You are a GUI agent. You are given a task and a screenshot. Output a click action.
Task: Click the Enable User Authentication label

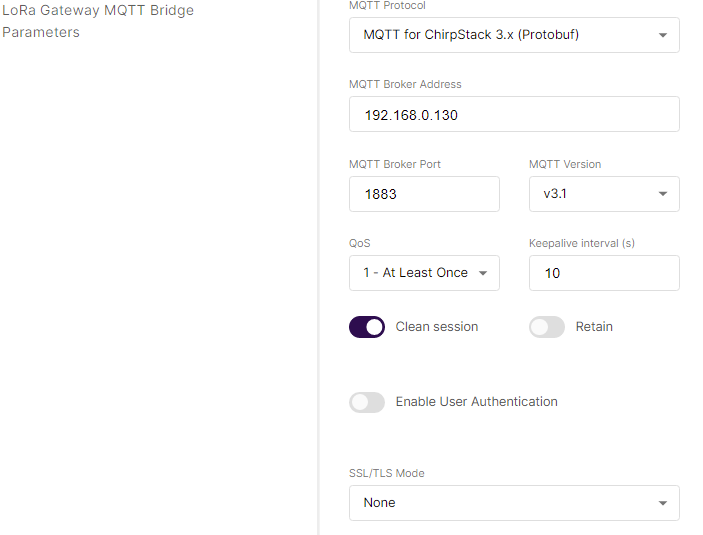tap(477, 402)
